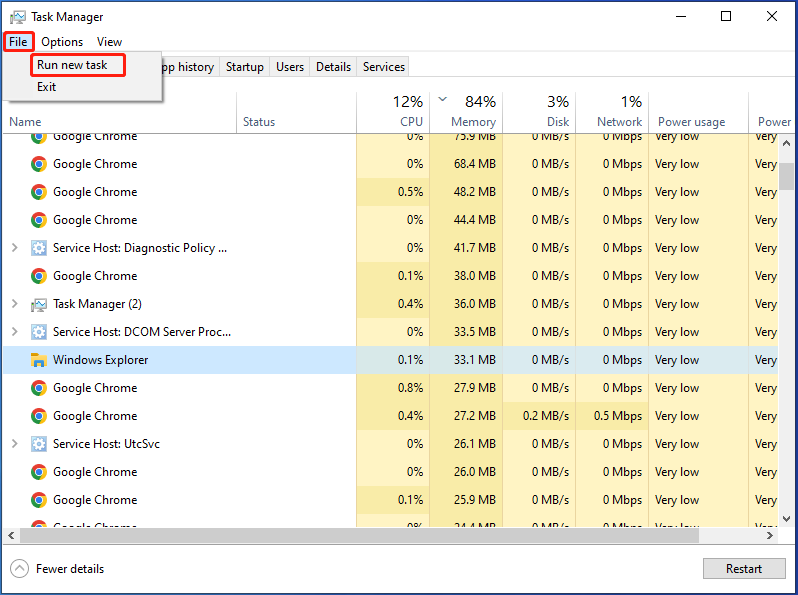The width and height of the screenshot is (798, 595).
Task: Click horizontal scrollbar right arrow
Action: (770, 535)
